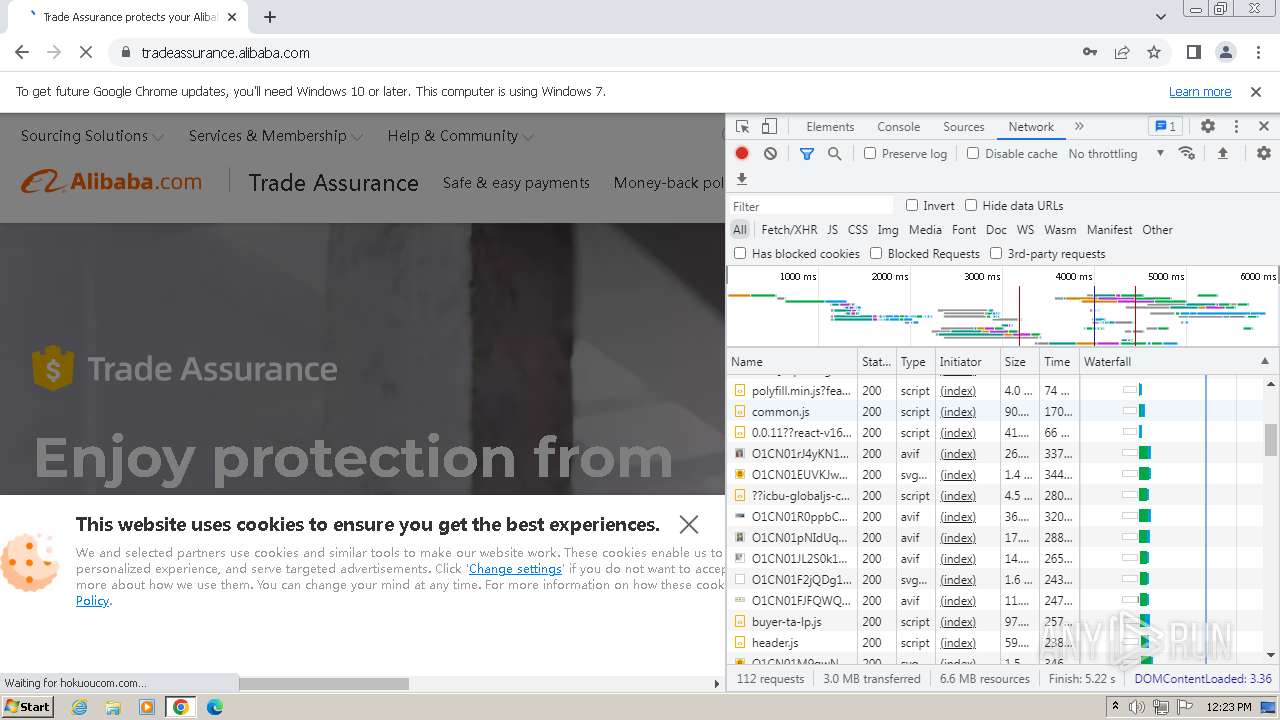
Task: Click the Alibaba.com logo
Action: click(x=112, y=182)
